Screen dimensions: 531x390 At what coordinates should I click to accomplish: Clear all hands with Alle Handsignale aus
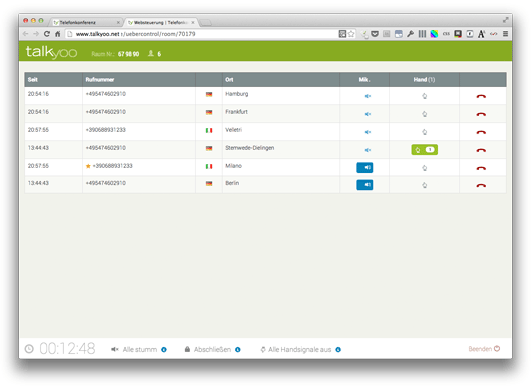pos(296,349)
